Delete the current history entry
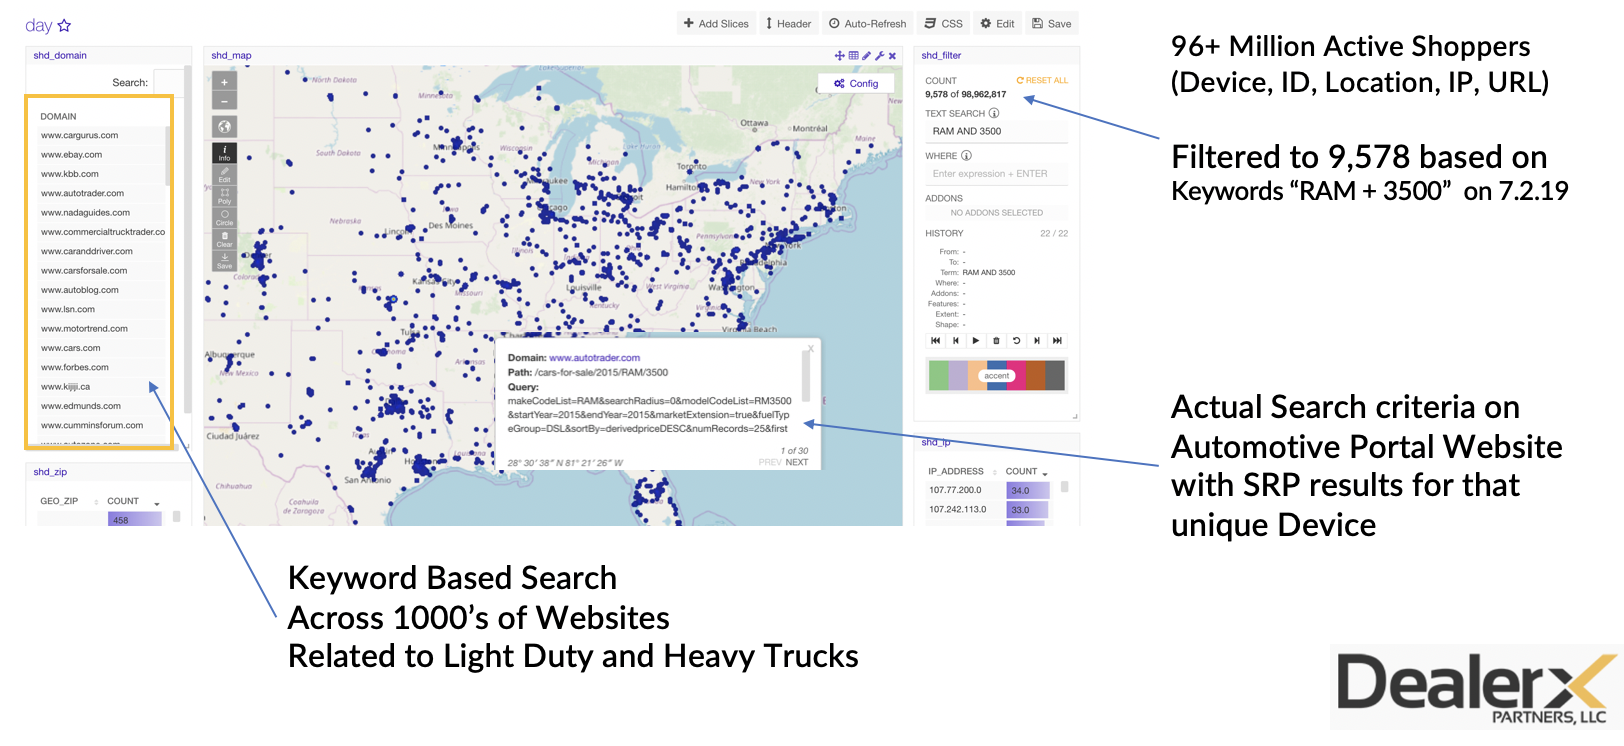 (x=996, y=341)
